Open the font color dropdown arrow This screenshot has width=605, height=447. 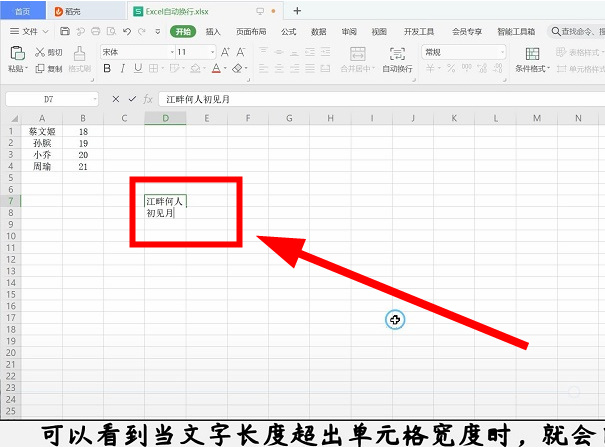click(x=225, y=69)
